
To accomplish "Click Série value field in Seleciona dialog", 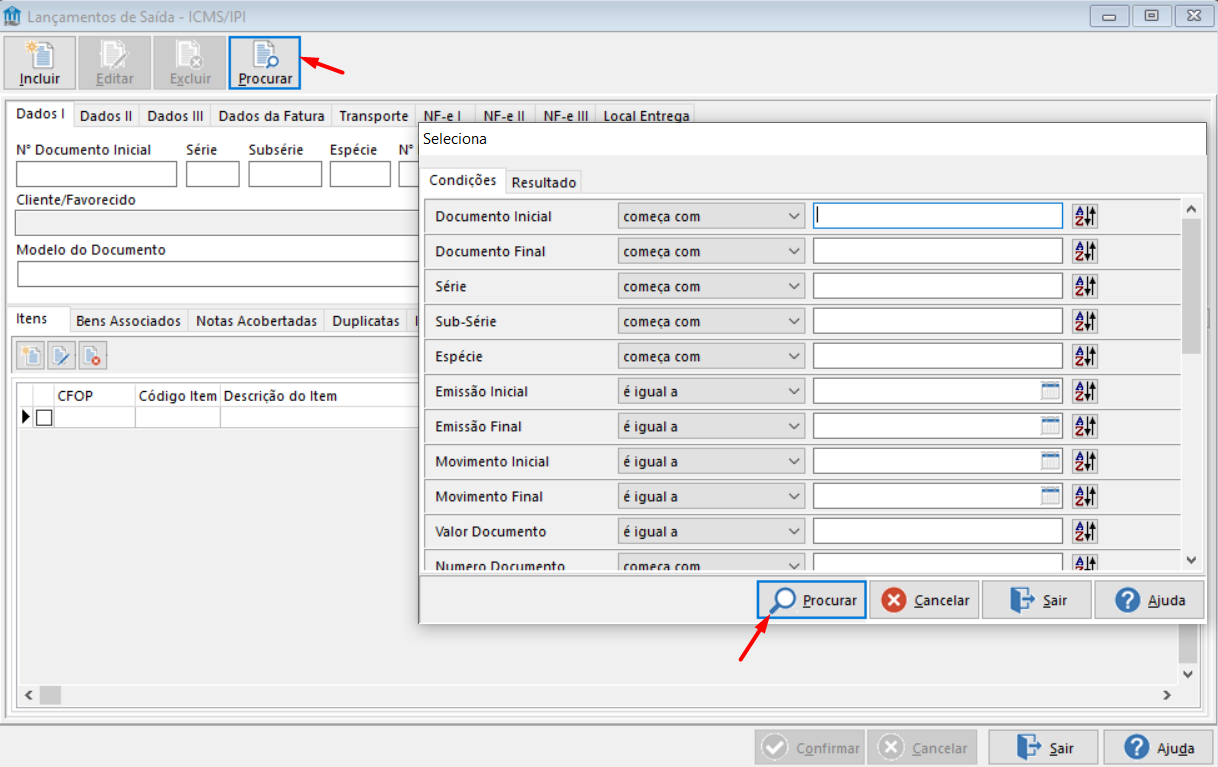I will coord(938,286).
